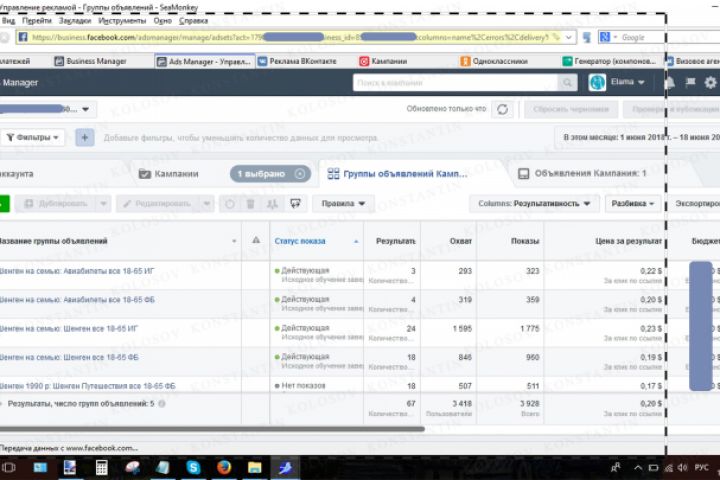Click the flag pages icon
This screenshot has height=480, width=720.
tap(690, 83)
